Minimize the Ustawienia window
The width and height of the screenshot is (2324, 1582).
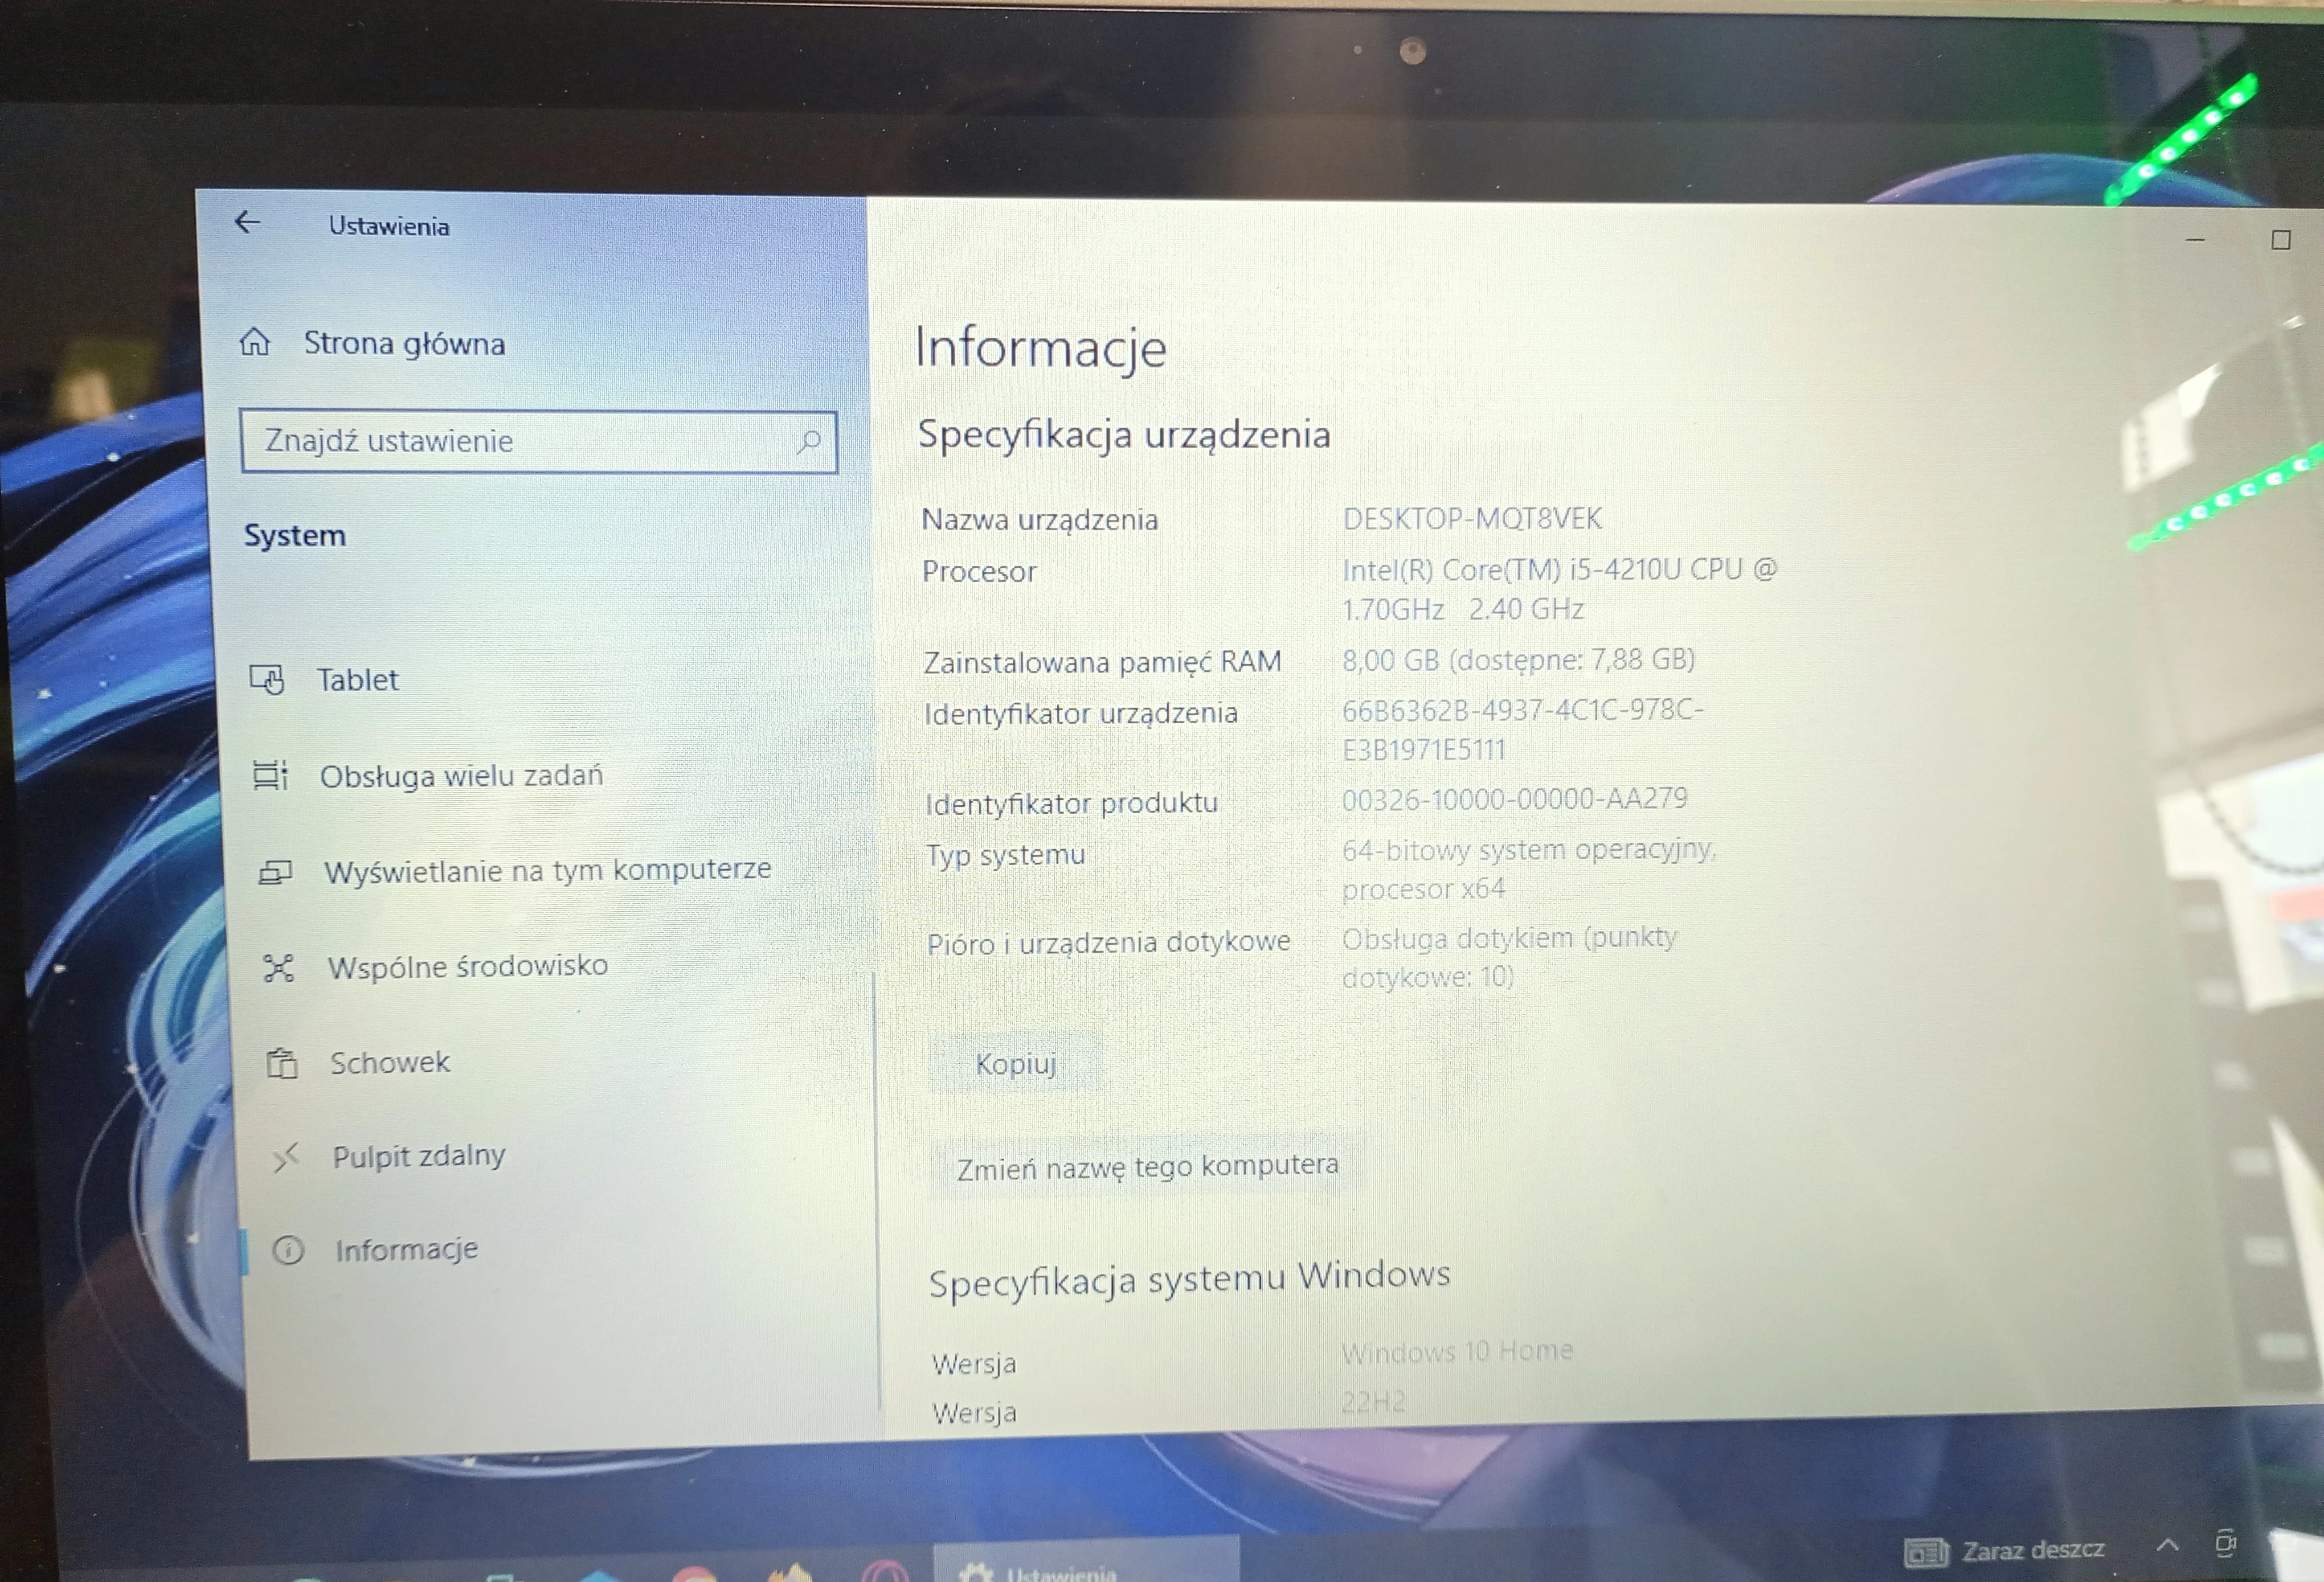2195,239
